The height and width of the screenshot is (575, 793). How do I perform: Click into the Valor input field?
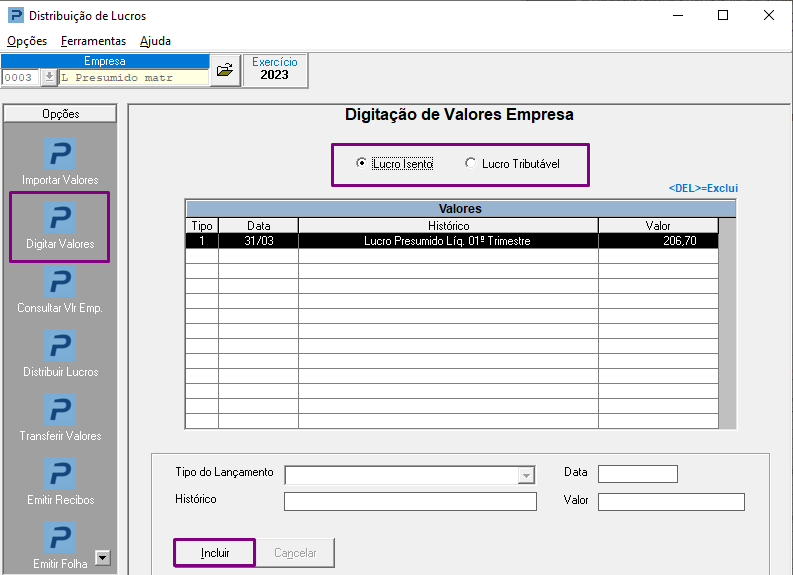tap(671, 502)
